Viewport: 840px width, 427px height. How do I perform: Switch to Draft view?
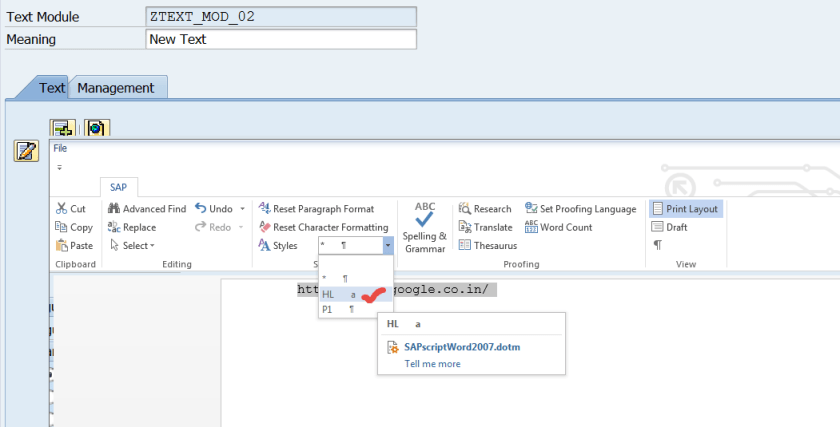[669, 227]
